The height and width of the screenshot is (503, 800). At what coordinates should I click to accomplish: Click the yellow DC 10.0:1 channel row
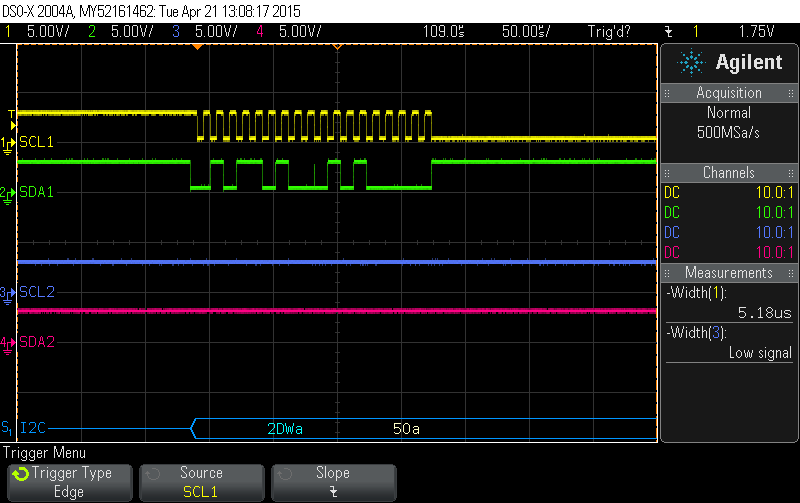[729, 193]
